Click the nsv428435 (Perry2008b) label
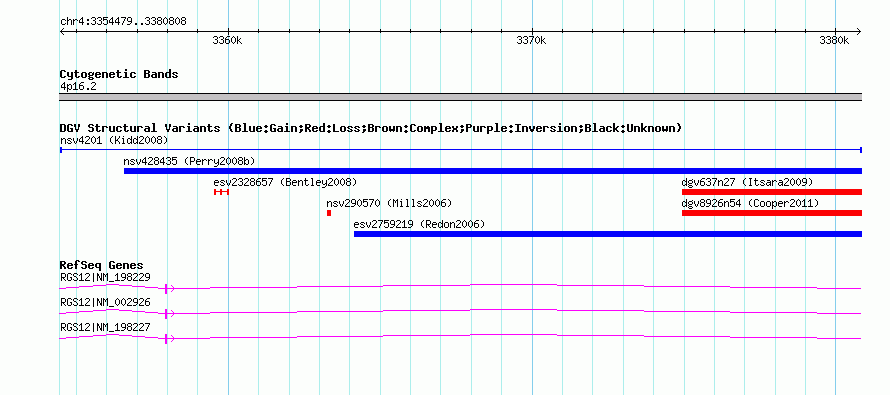890x395 pixels. [x=190, y=161]
